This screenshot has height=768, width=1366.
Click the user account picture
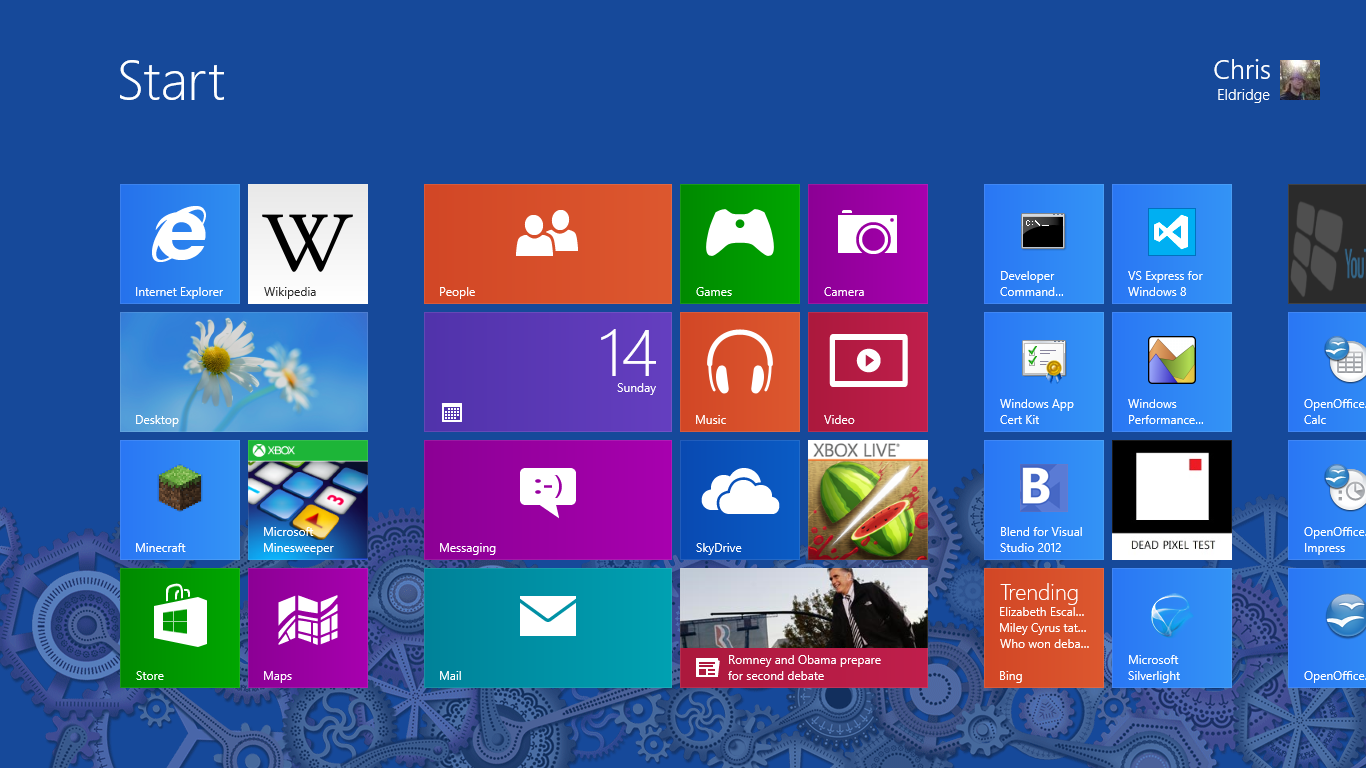coord(1300,80)
